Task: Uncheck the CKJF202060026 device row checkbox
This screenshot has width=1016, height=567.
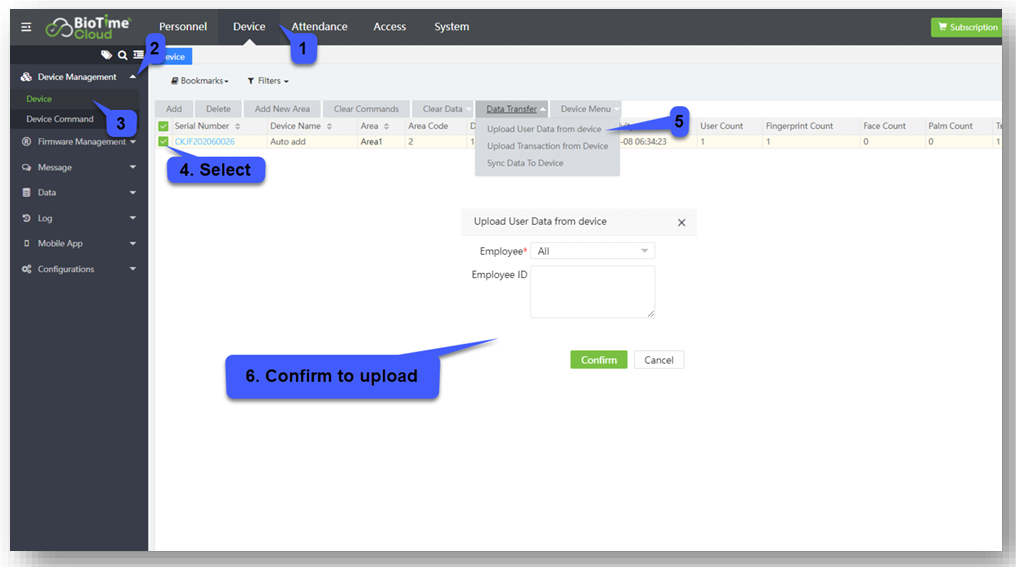Action: coord(163,142)
